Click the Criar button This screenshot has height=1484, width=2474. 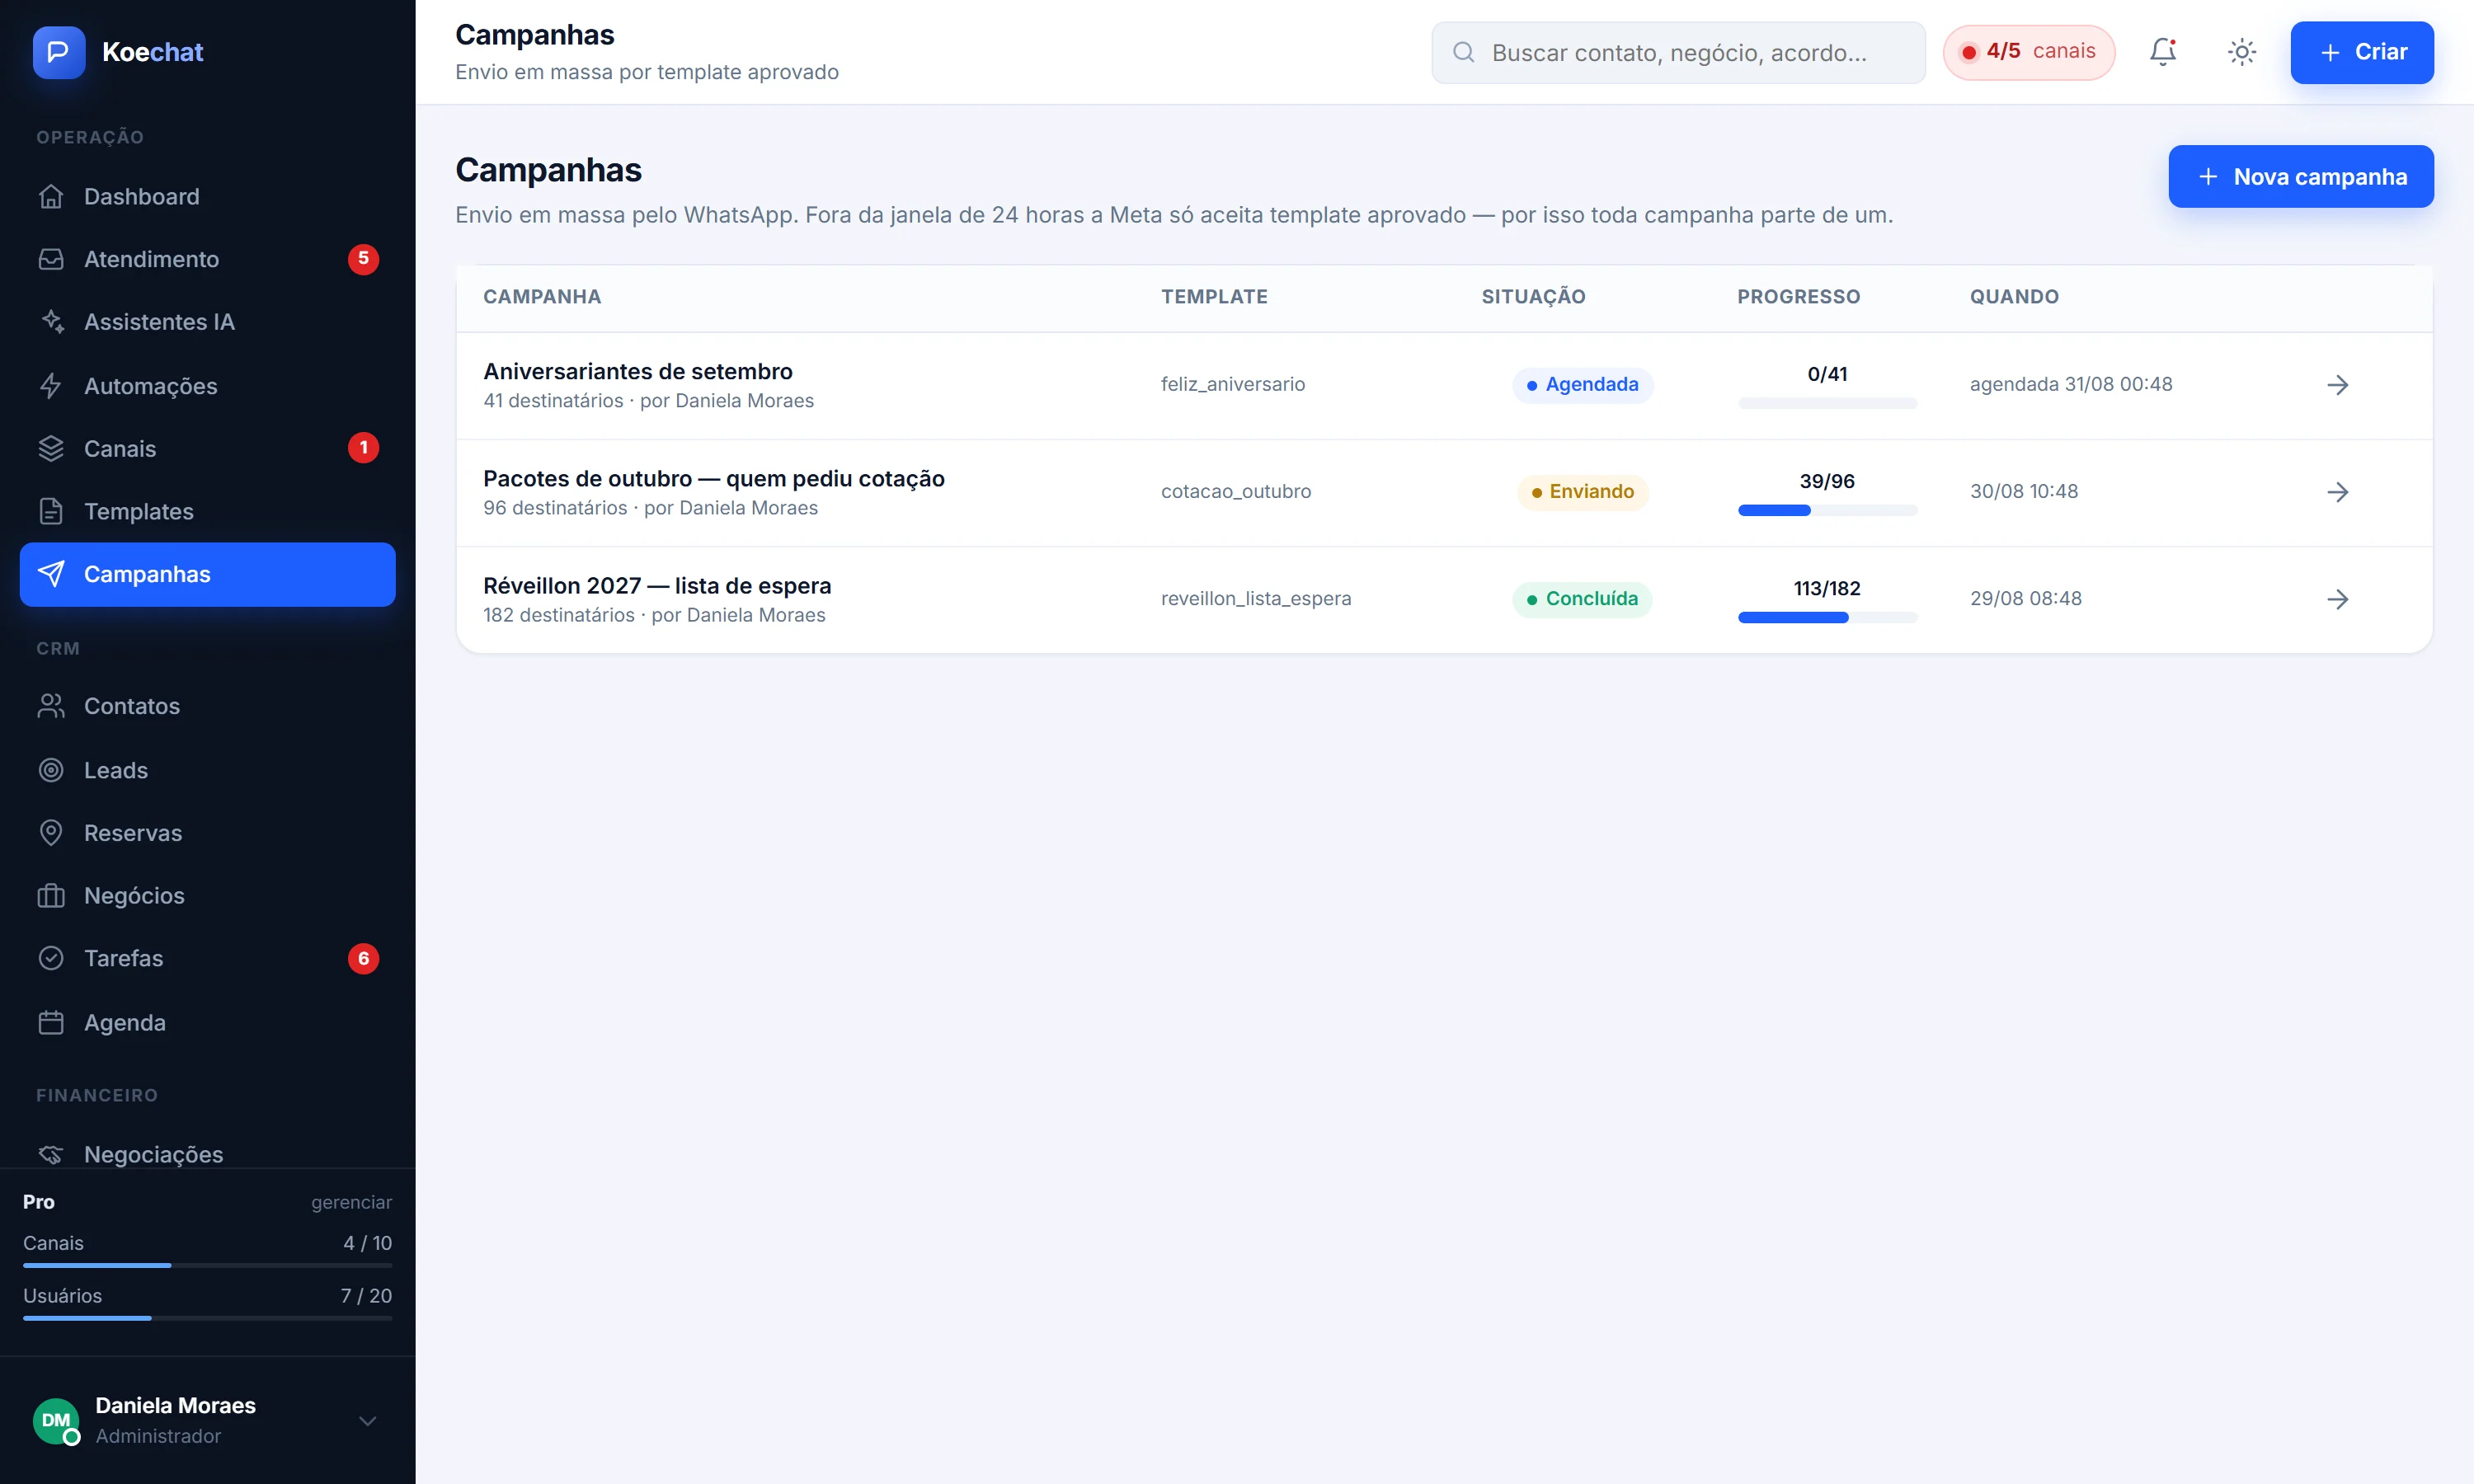[2362, 52]
